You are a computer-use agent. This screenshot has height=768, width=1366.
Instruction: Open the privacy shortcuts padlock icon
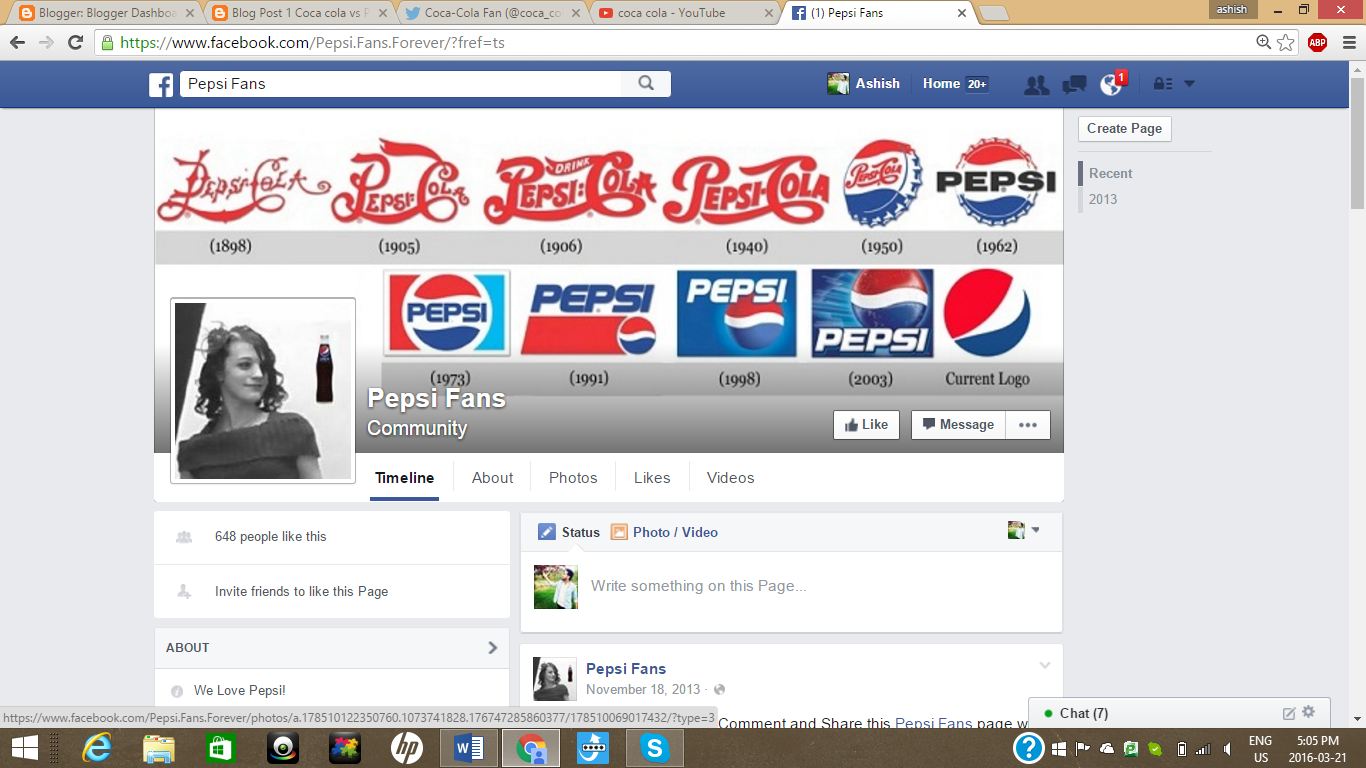1162,84
